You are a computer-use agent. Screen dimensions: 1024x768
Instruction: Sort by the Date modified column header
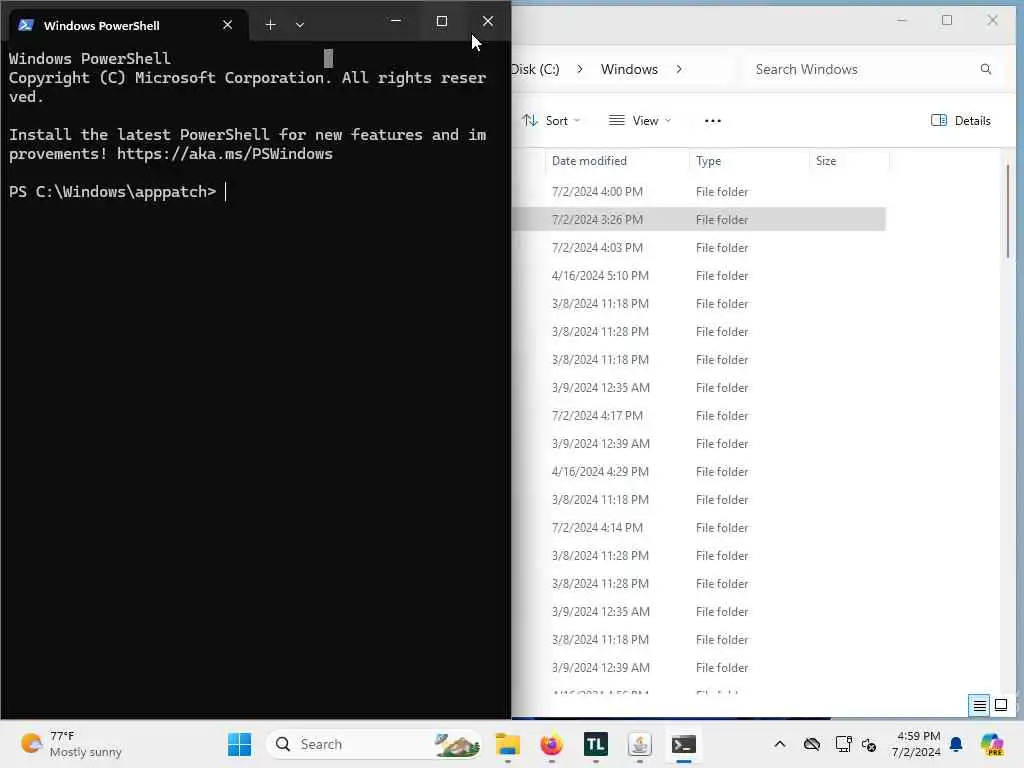tap(616, 161)
